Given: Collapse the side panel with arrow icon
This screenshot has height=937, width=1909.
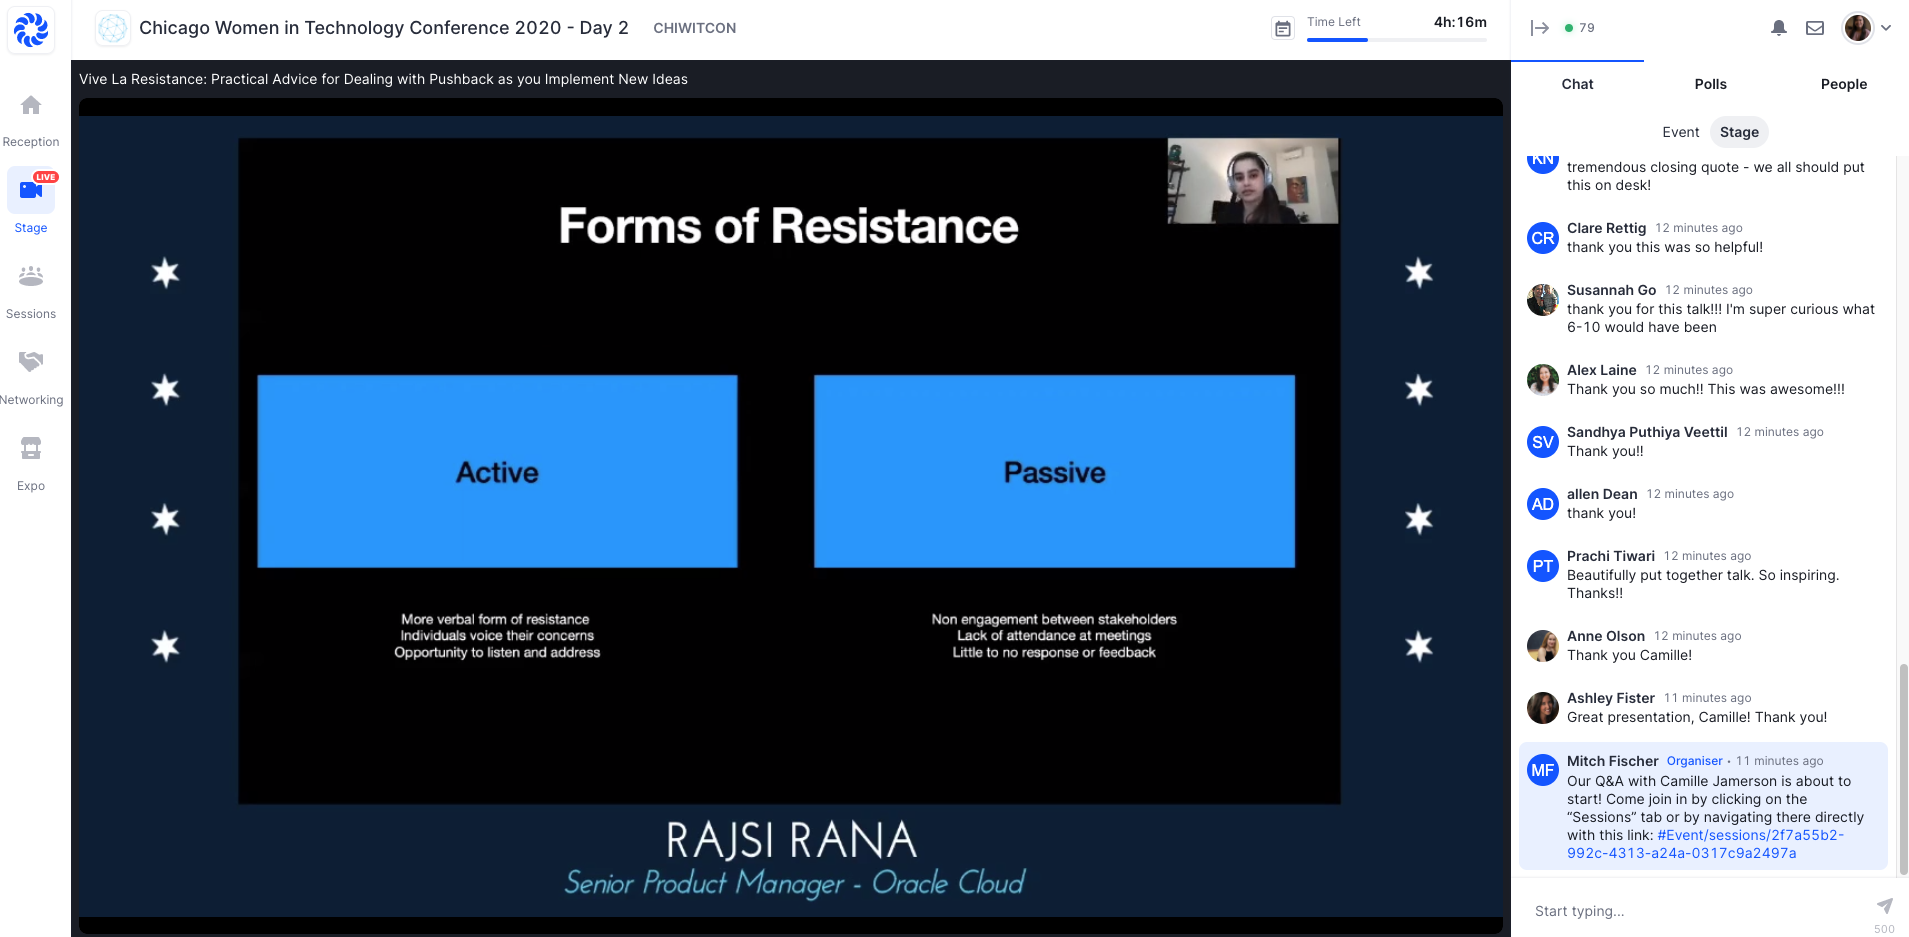Looking at the screenshot, I should tap(1539, 28).
